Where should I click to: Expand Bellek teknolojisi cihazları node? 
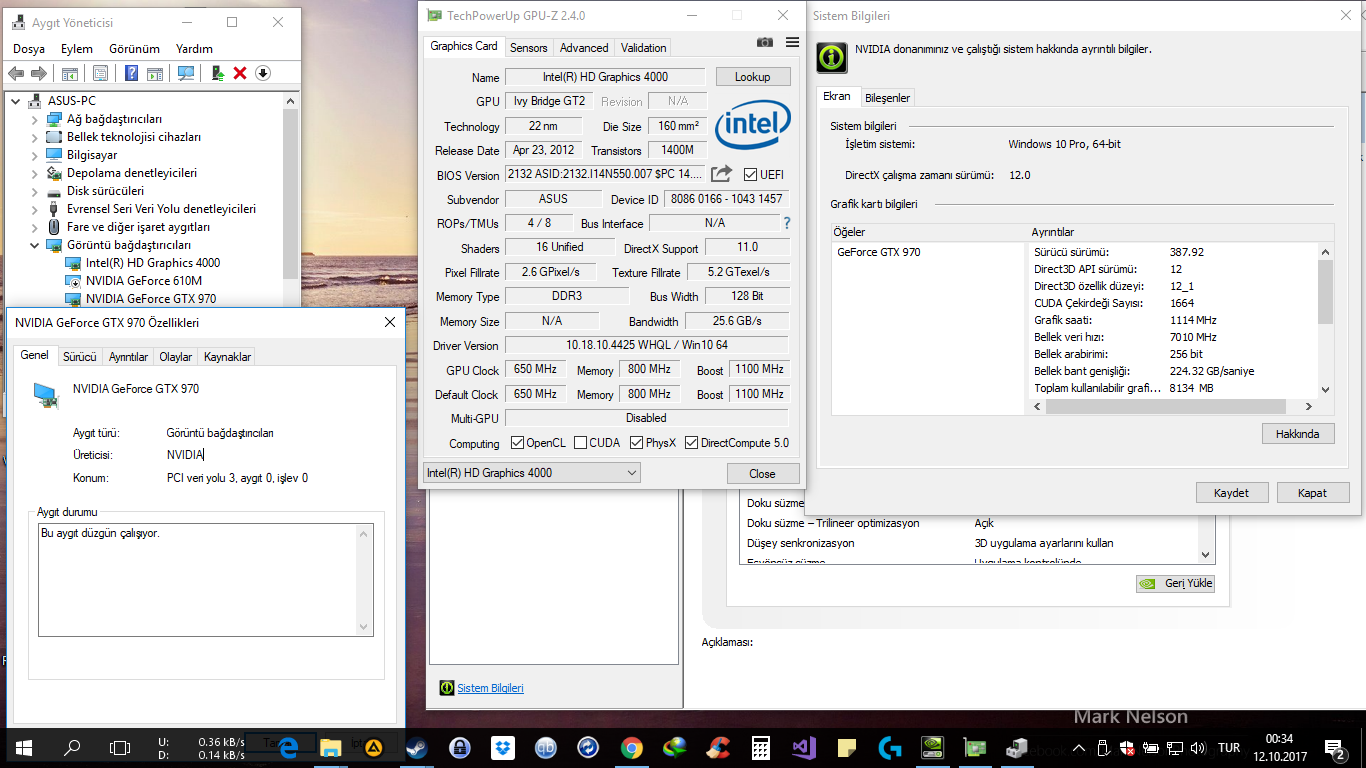tap(34, 137)
